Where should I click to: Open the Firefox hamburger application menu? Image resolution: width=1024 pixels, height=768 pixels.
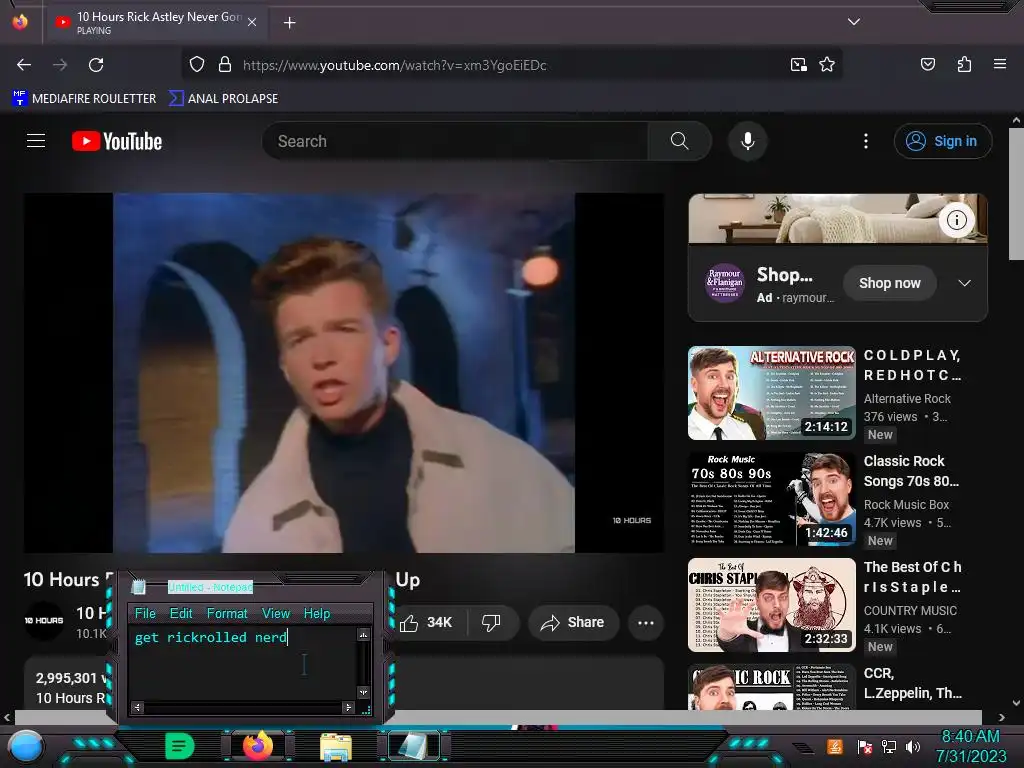coord(1000,64)
